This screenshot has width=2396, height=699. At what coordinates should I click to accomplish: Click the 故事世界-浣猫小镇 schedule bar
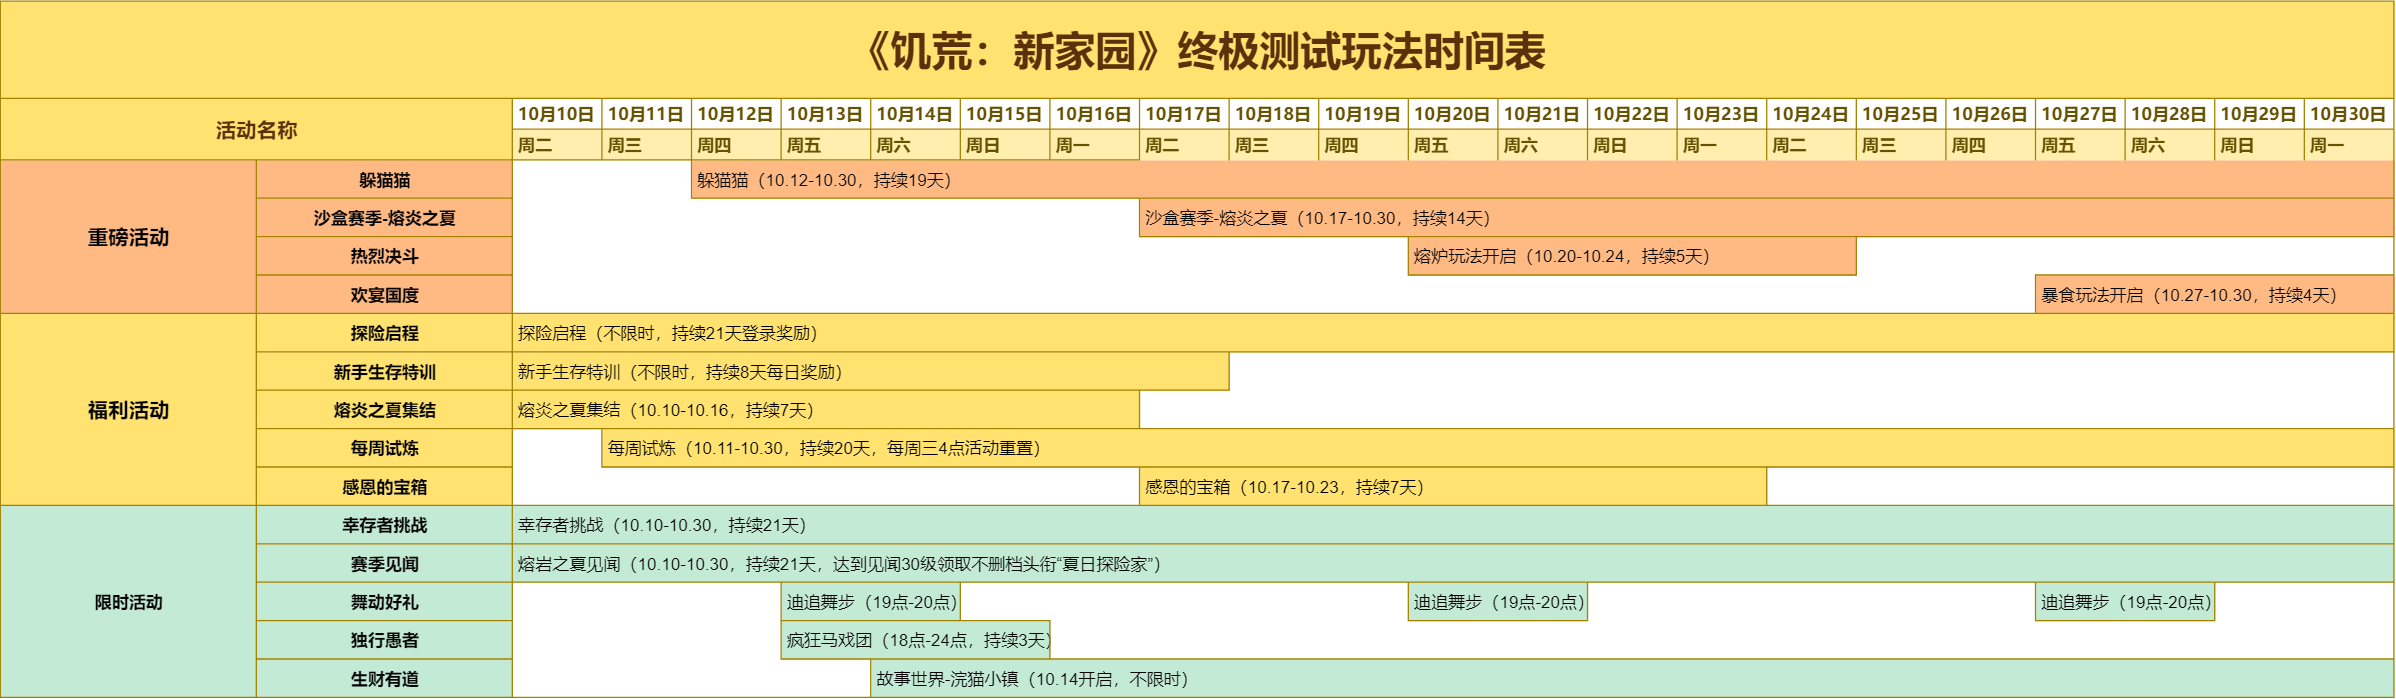1631,679
